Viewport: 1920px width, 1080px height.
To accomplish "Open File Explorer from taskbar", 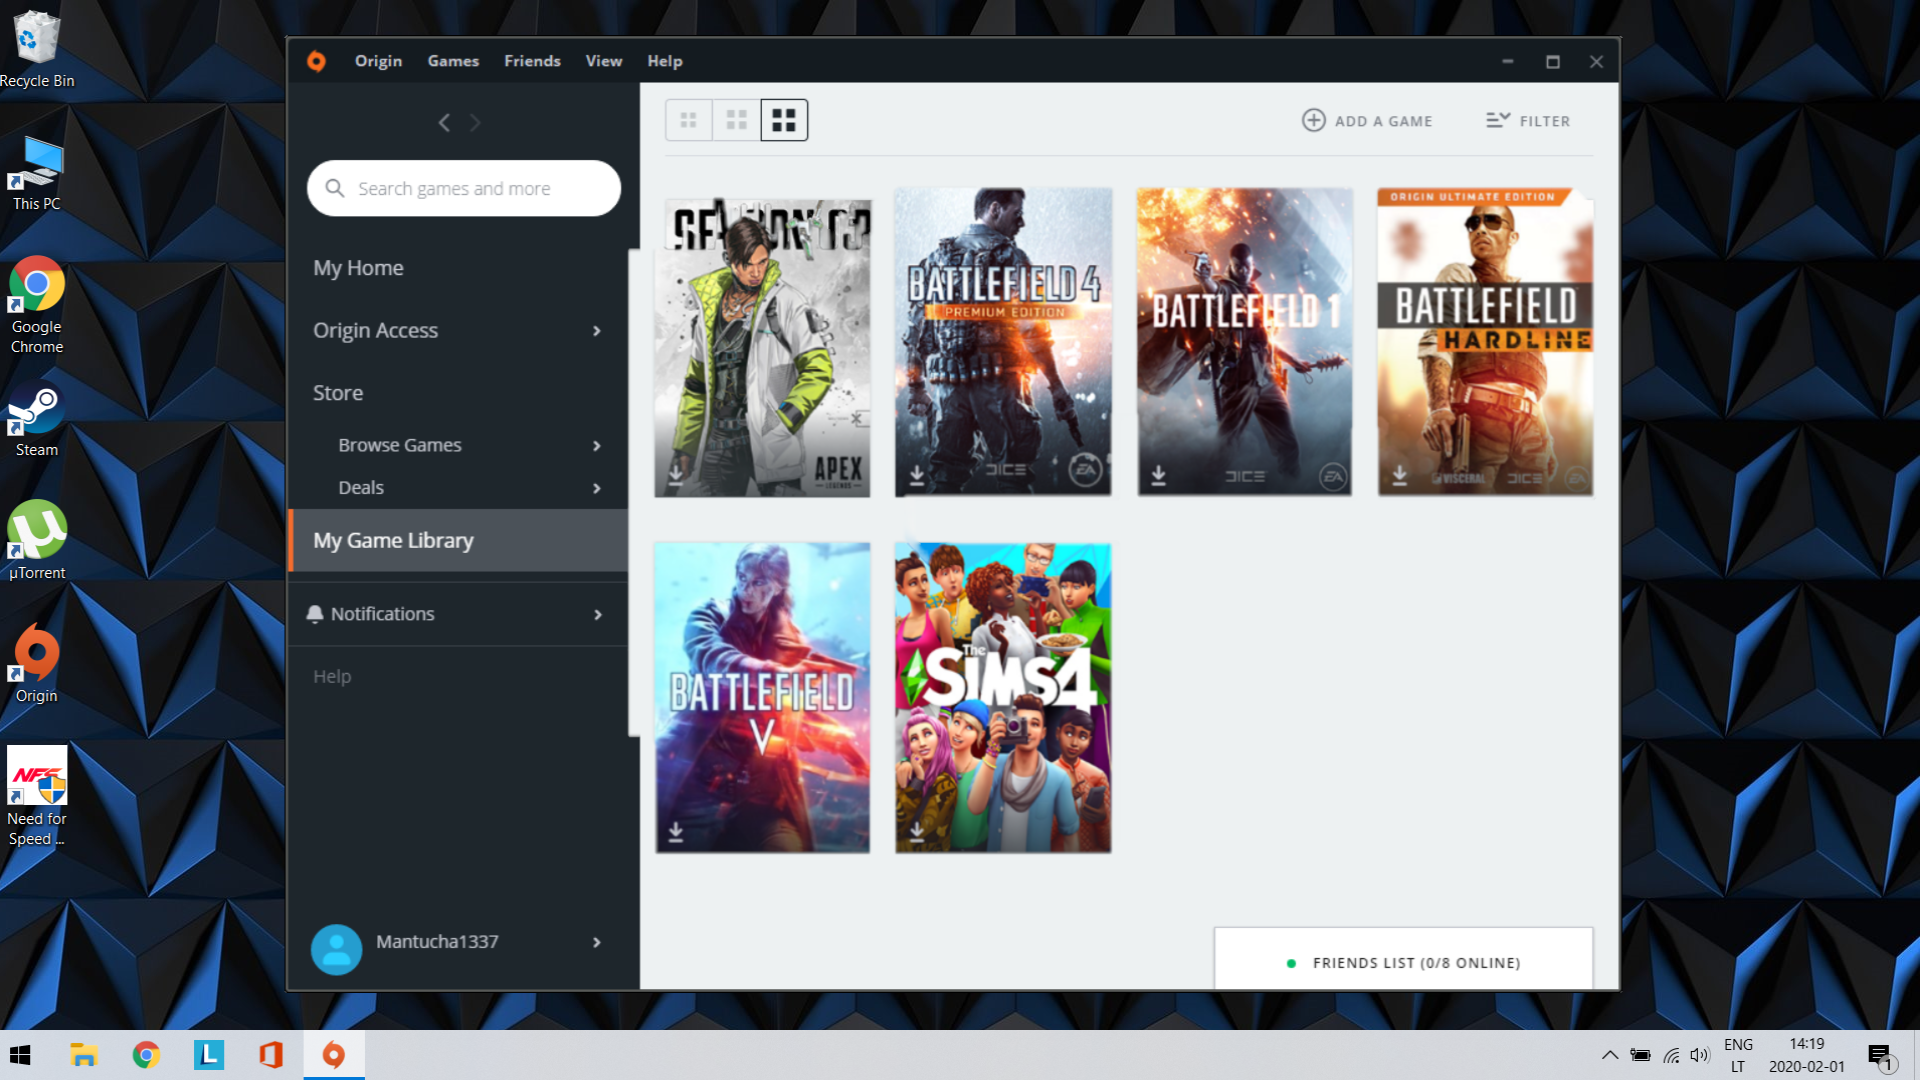I will point(83,1055).
